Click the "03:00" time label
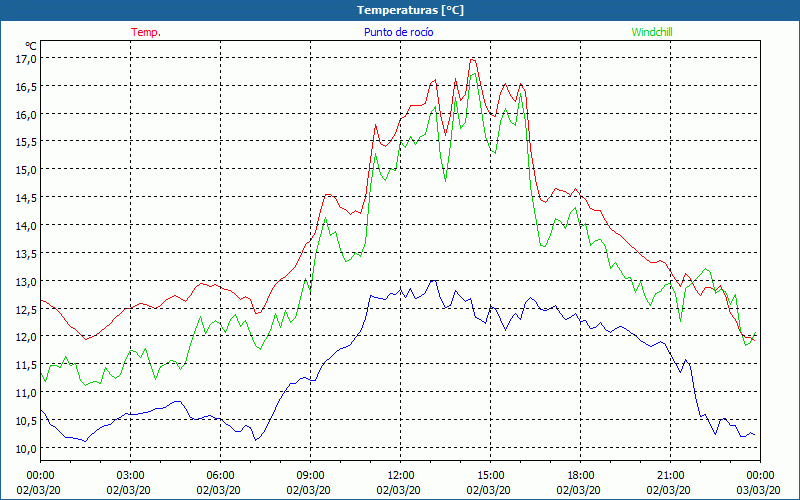Image resolution: width=800 pixels, height=500 pixels. coord(131,476)
